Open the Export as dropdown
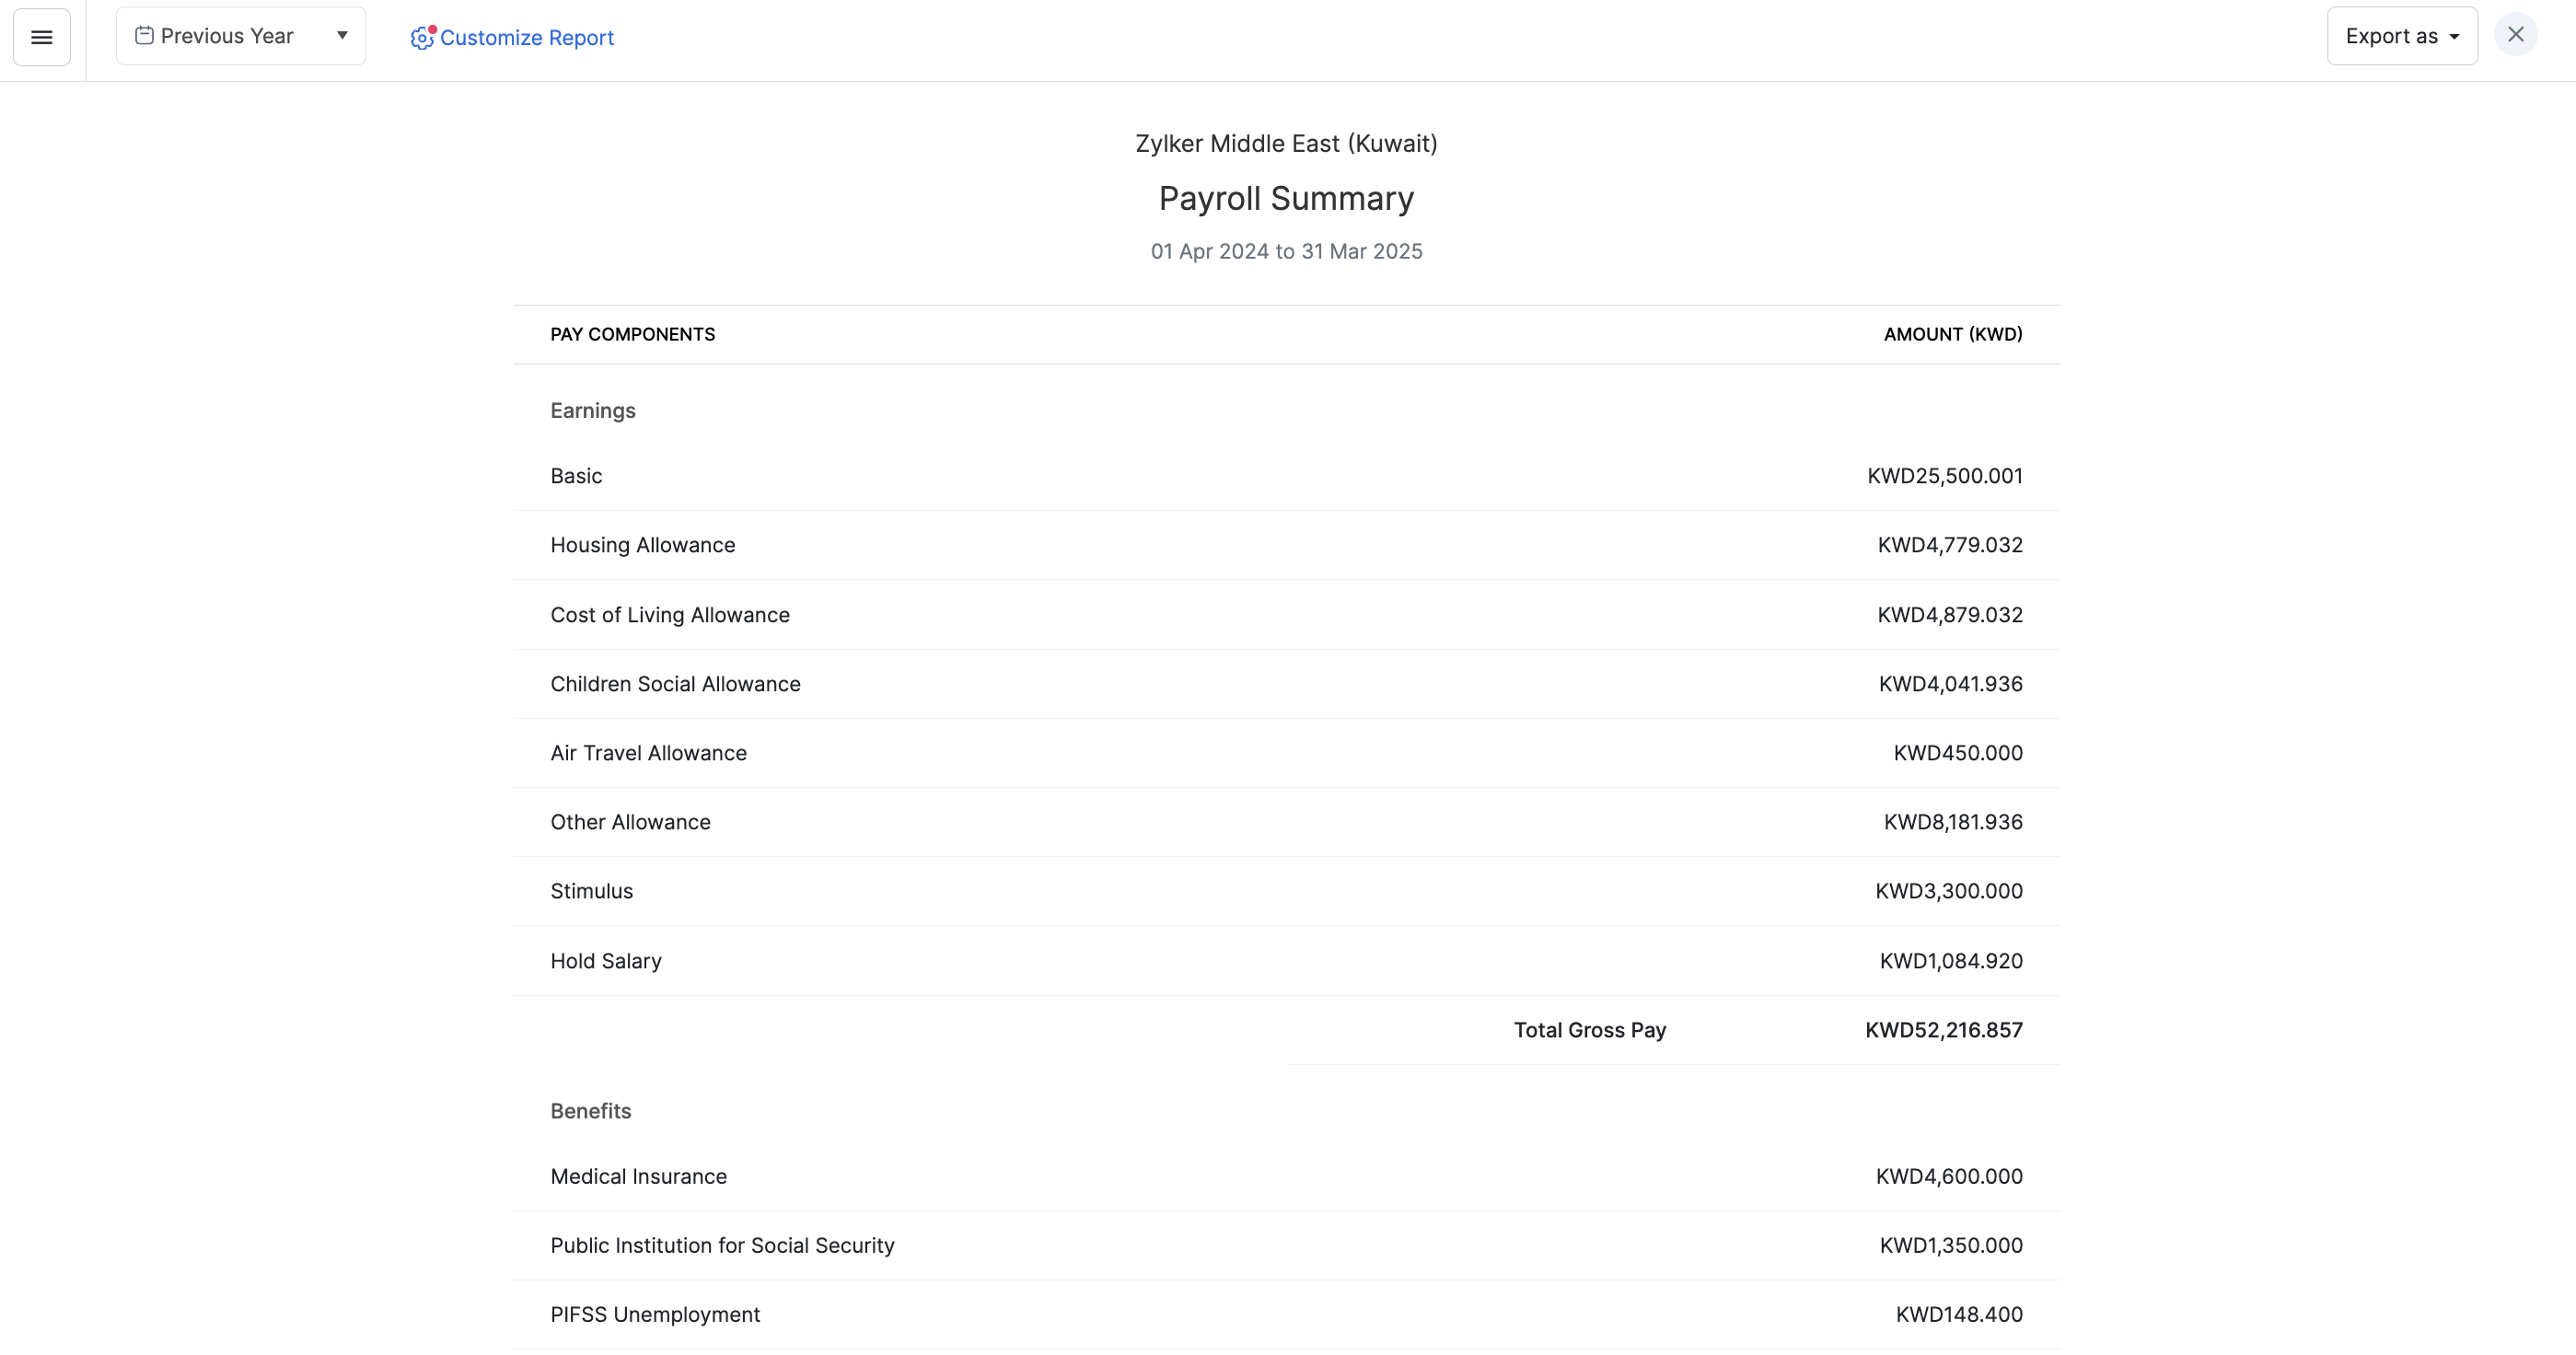2576x1355 pixels. [2401, 36]
